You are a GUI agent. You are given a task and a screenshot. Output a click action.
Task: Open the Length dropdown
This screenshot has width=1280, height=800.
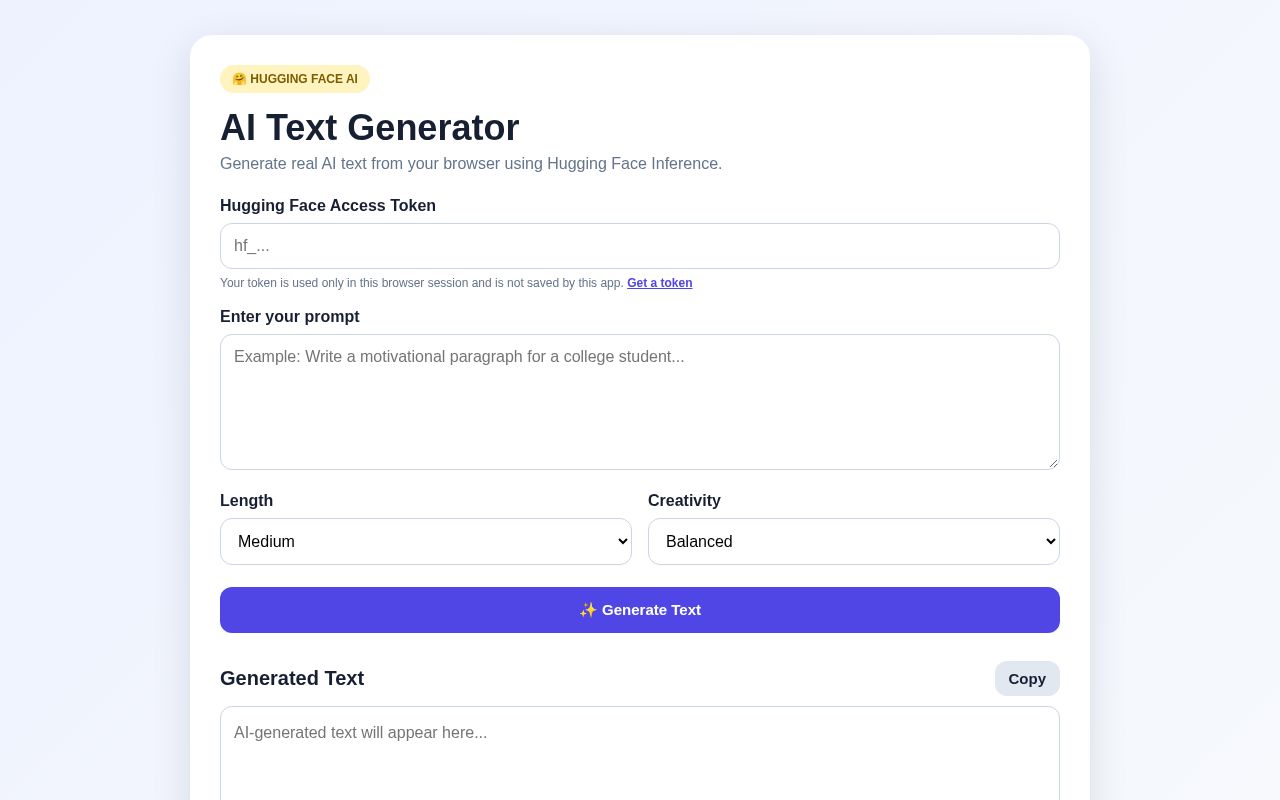click(x=426, y=541)
